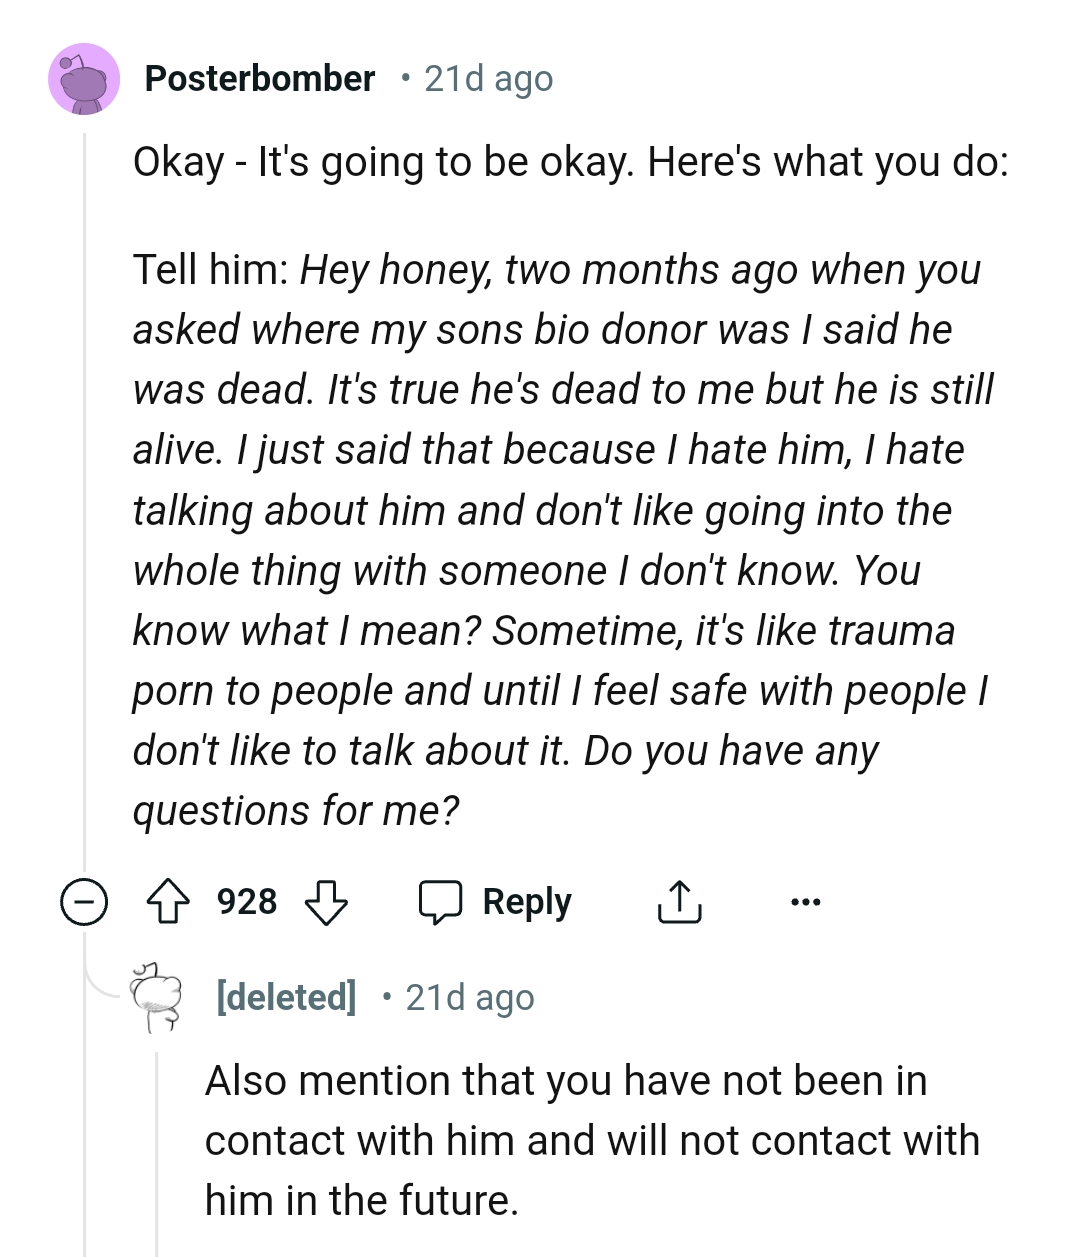This screenshot has height=1257, width=1080.
Task: Click the timestamp on the deleted user's reply
Action: (x=470, y=997)
